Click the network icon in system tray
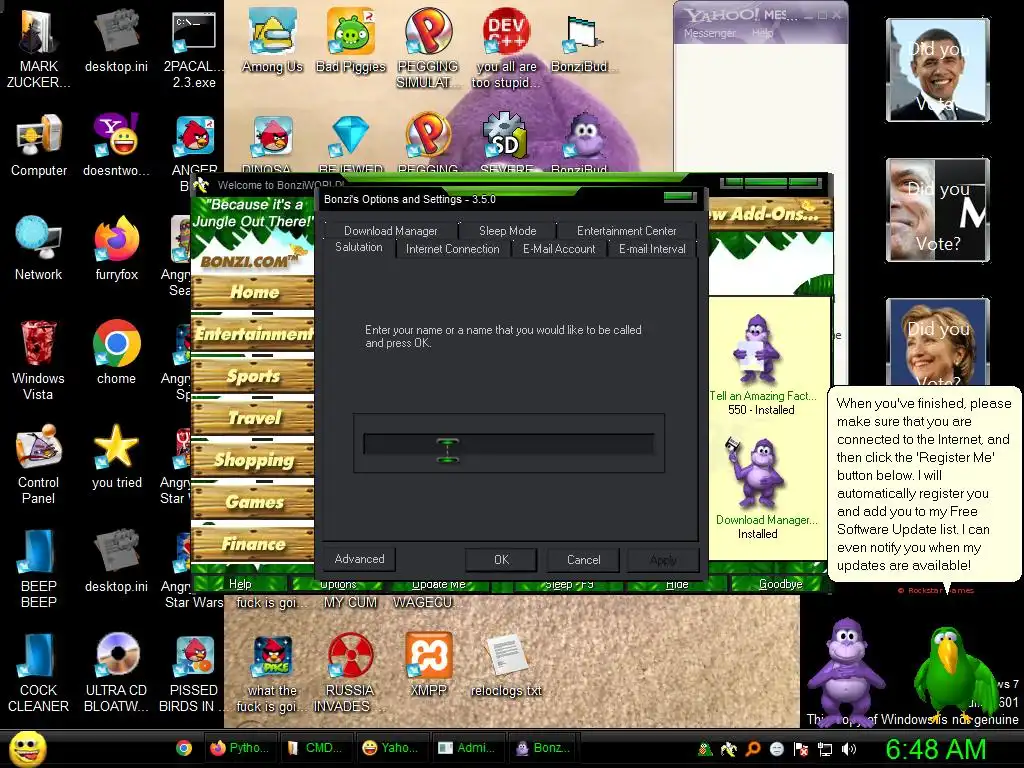This screenshot has height=768, width=1024. tap(825, 749)
